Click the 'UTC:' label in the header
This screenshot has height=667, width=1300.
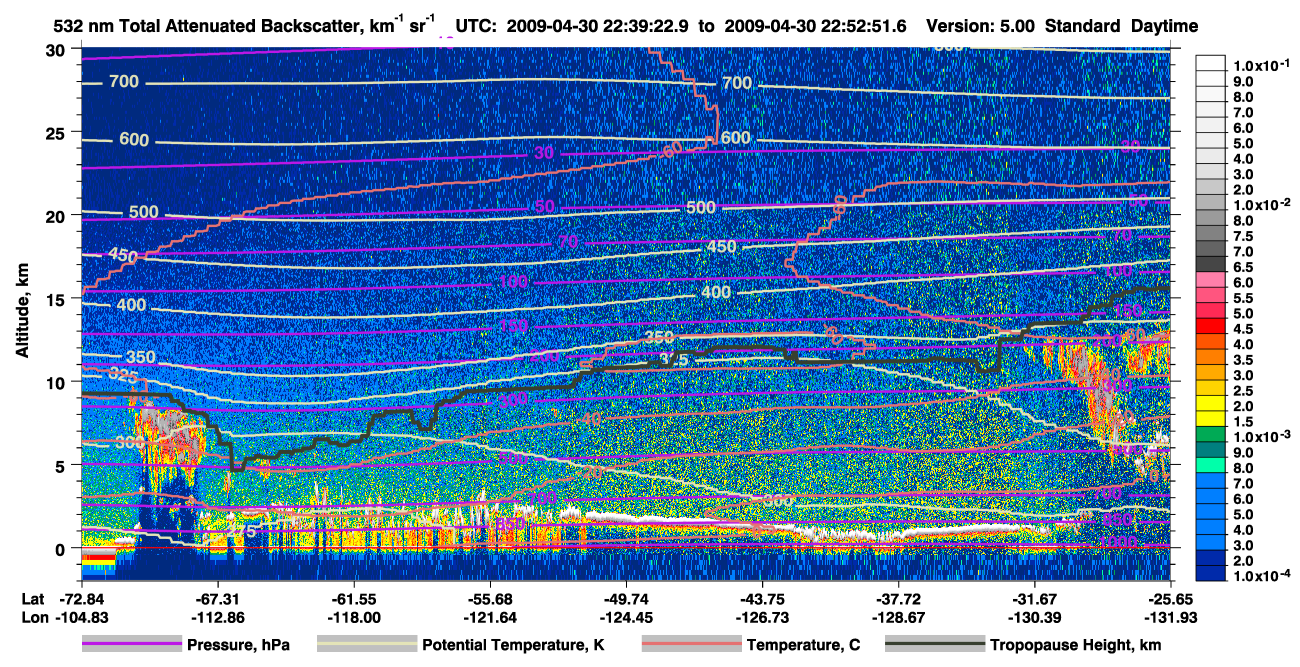474,27
